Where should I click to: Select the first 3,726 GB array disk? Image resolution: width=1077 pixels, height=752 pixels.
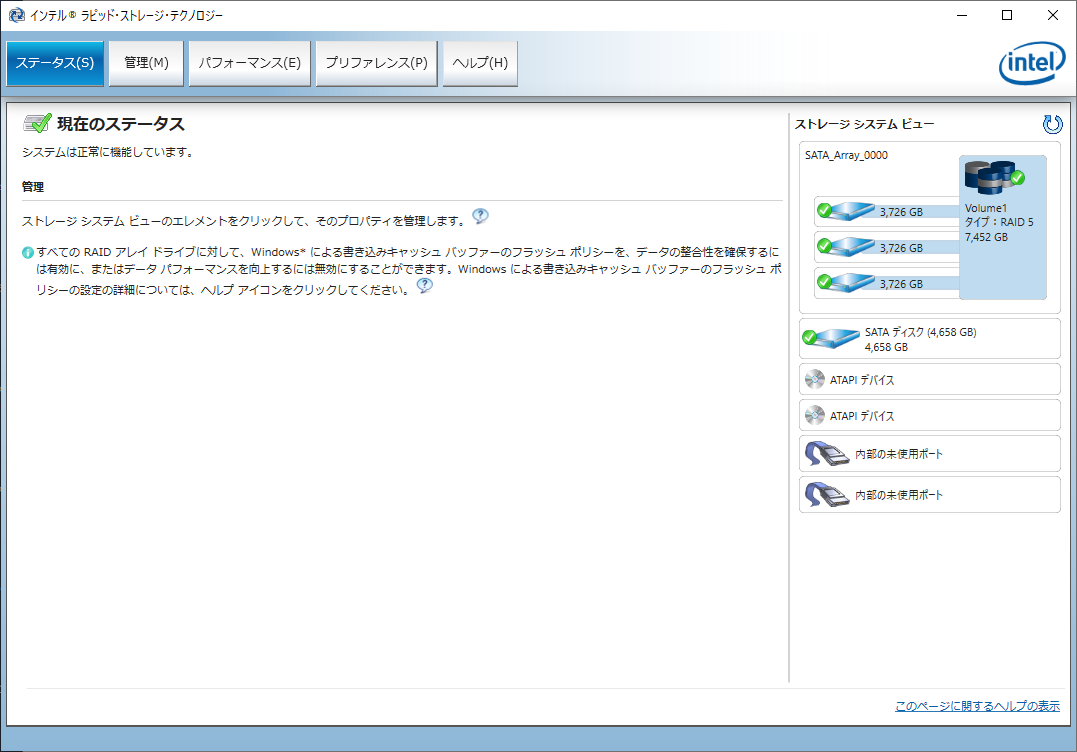[x=887, y=212]
